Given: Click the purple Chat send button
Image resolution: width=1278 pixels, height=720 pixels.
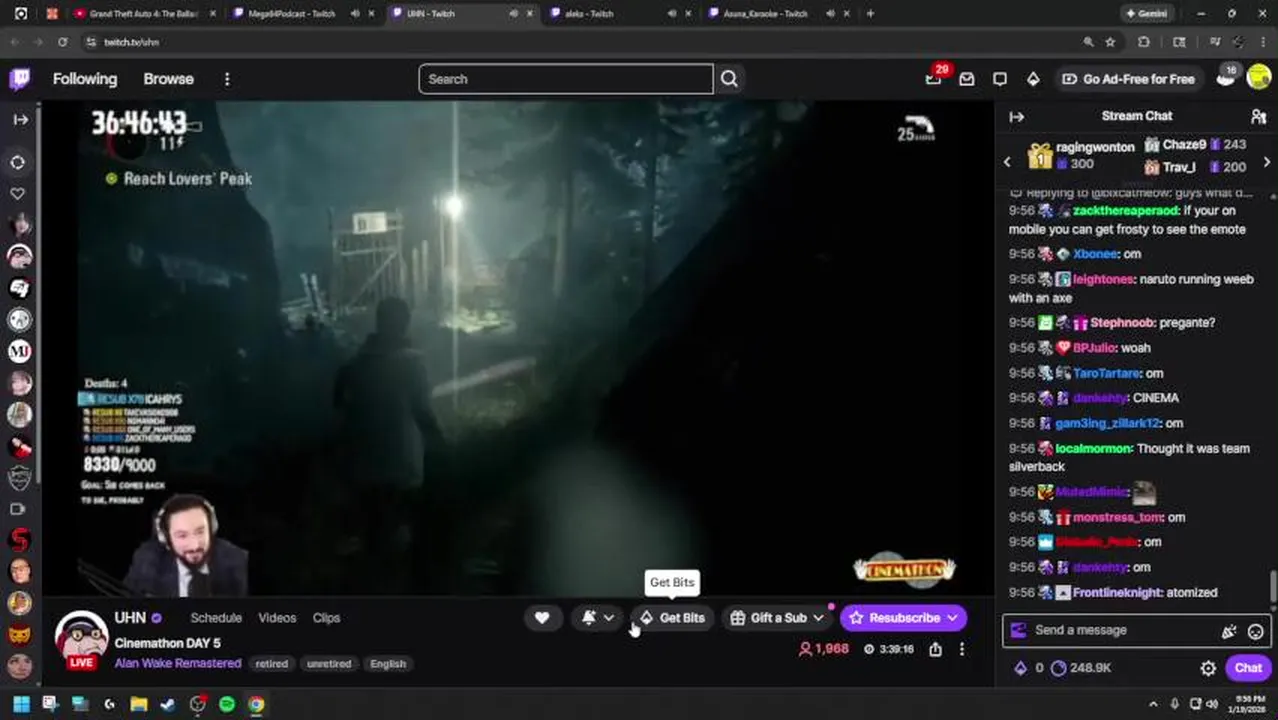Looking at the screenshot, I should click(1248, 668).
